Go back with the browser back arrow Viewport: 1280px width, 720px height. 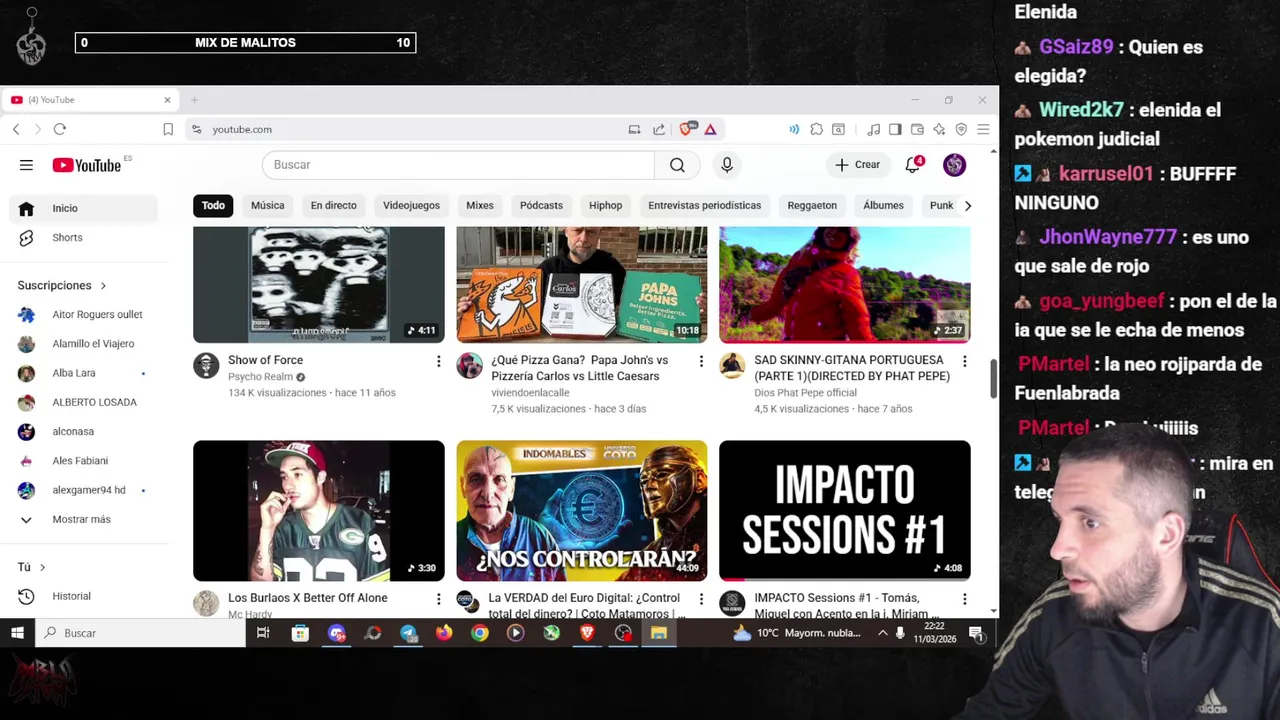(x=16, y=129)
